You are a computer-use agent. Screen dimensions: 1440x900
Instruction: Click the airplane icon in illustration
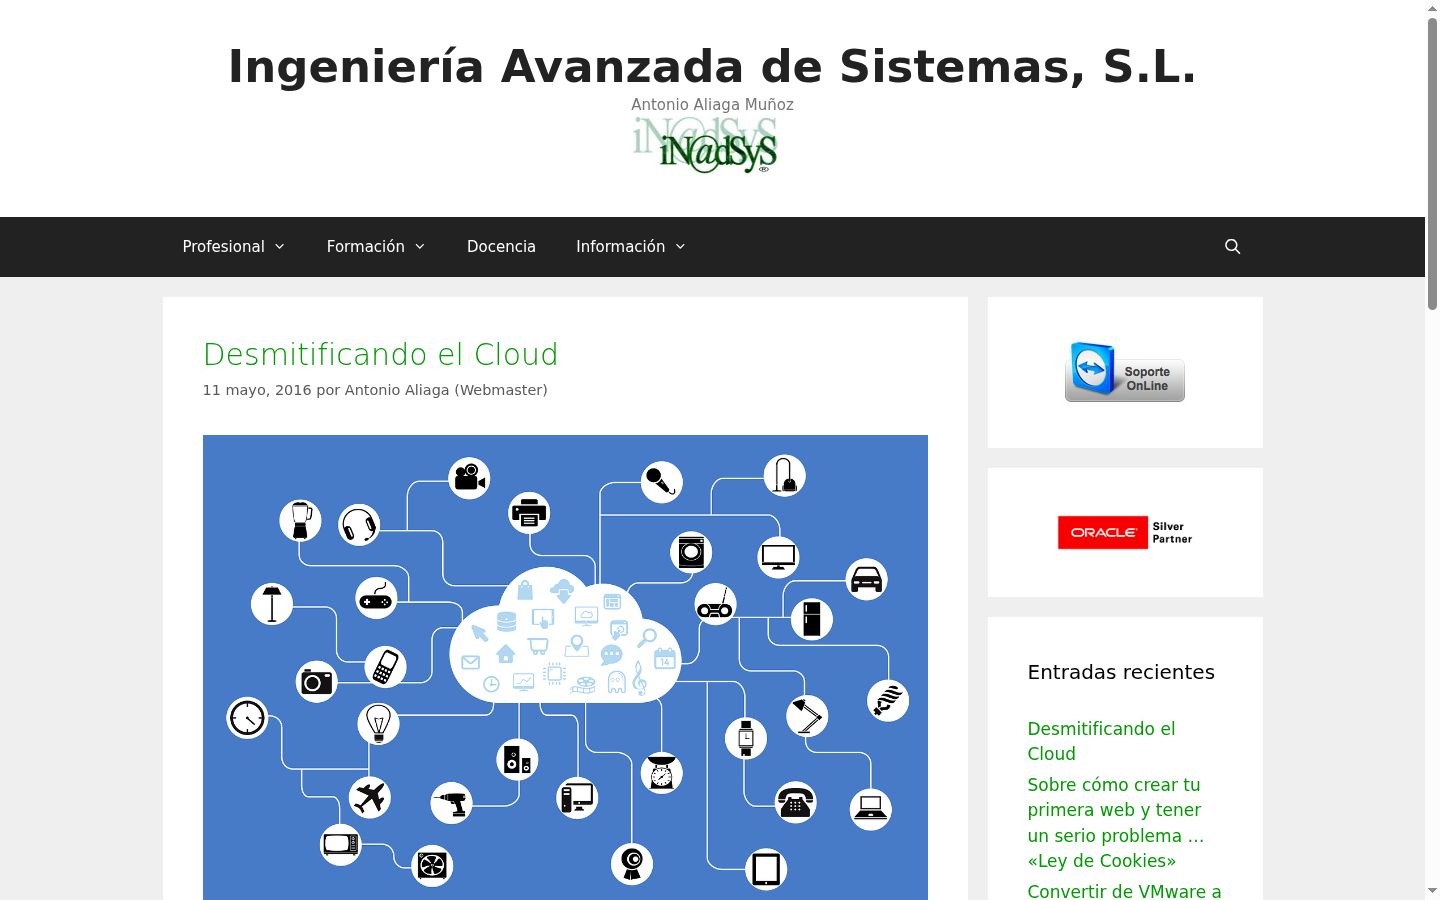tap(370, 797)
